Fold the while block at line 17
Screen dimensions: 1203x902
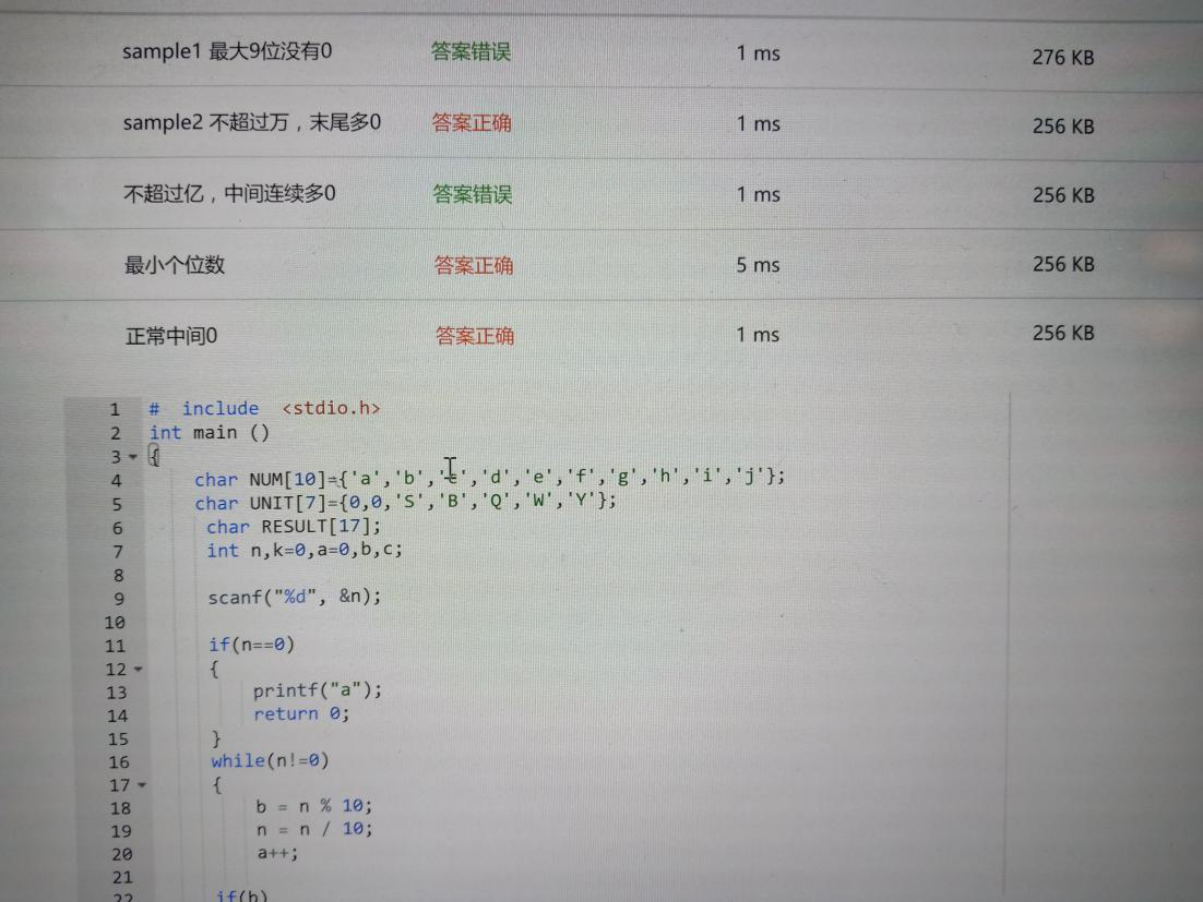(141, 785)
